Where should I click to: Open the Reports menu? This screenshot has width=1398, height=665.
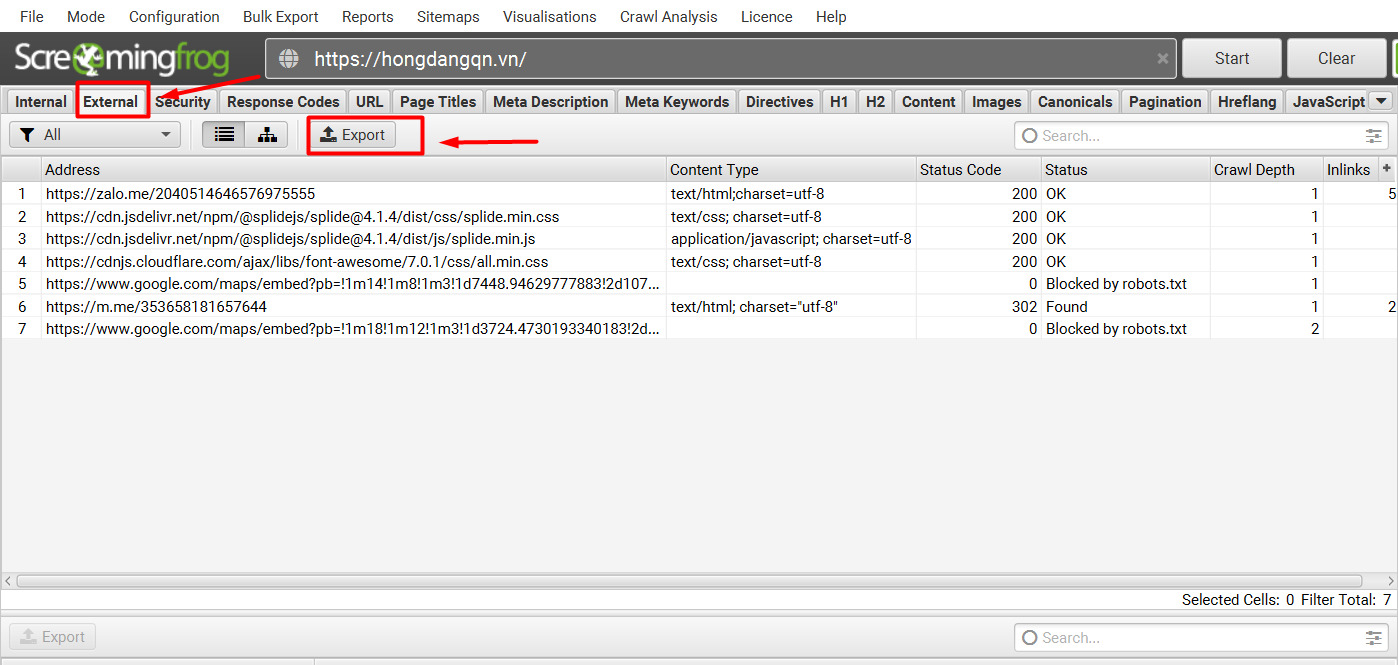point(368,17)
